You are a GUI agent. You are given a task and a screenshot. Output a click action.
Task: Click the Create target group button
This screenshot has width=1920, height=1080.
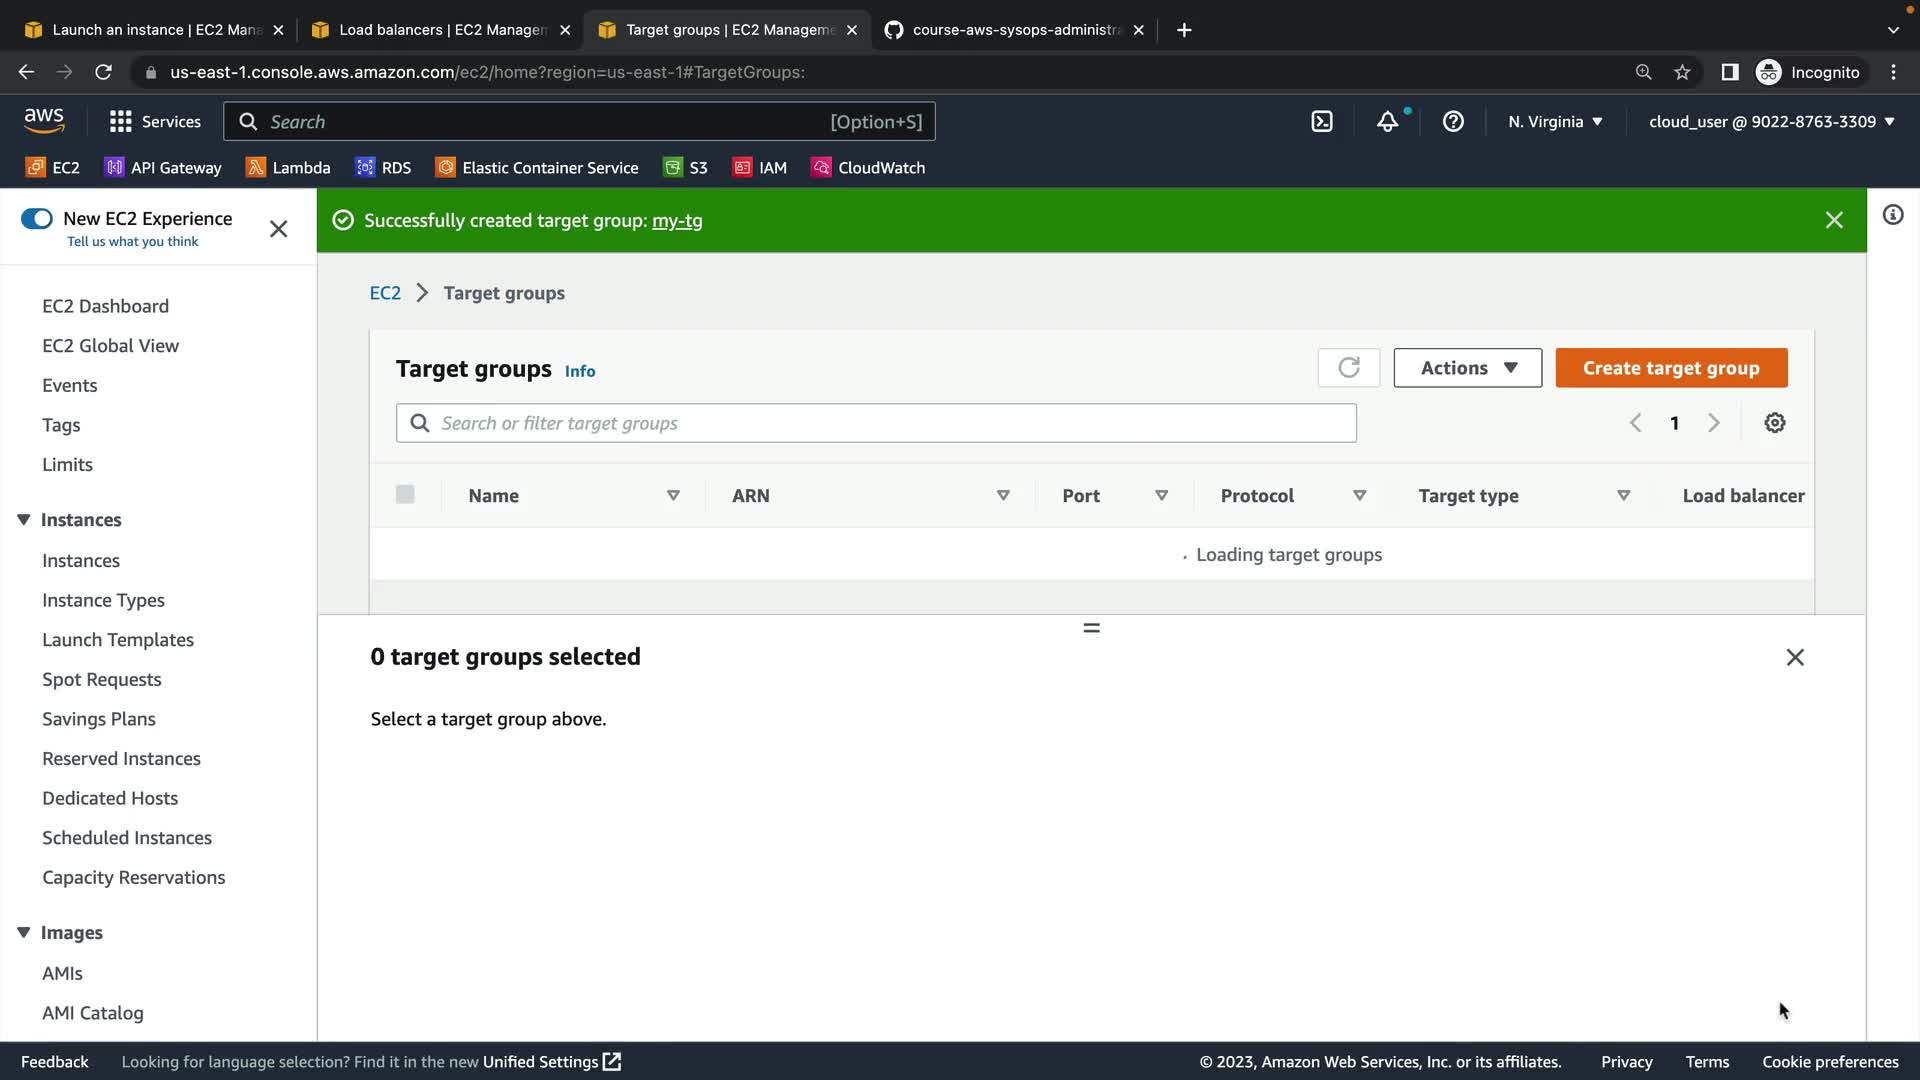point(1670,368)
